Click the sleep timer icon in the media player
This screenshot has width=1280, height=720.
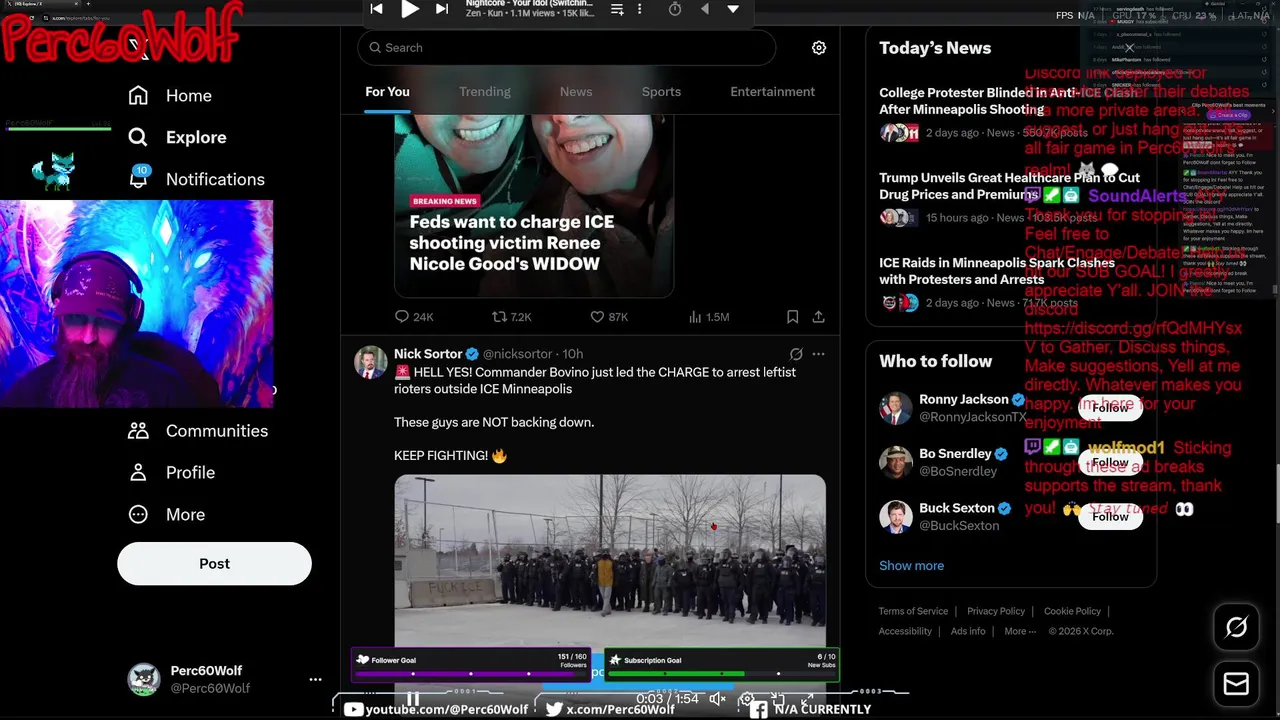[675, 9]
